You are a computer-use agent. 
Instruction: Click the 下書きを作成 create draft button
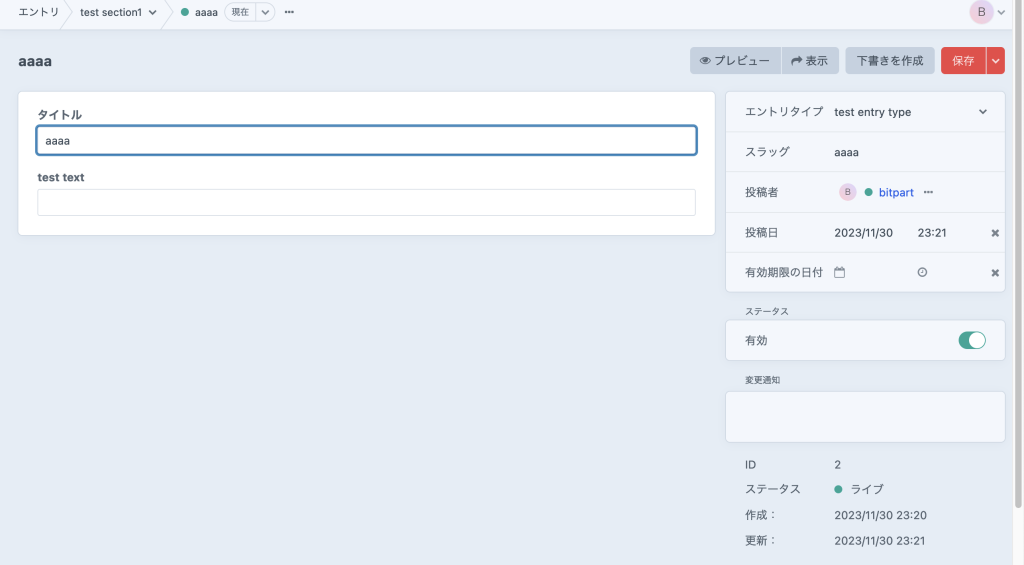[x=889, y=61]
